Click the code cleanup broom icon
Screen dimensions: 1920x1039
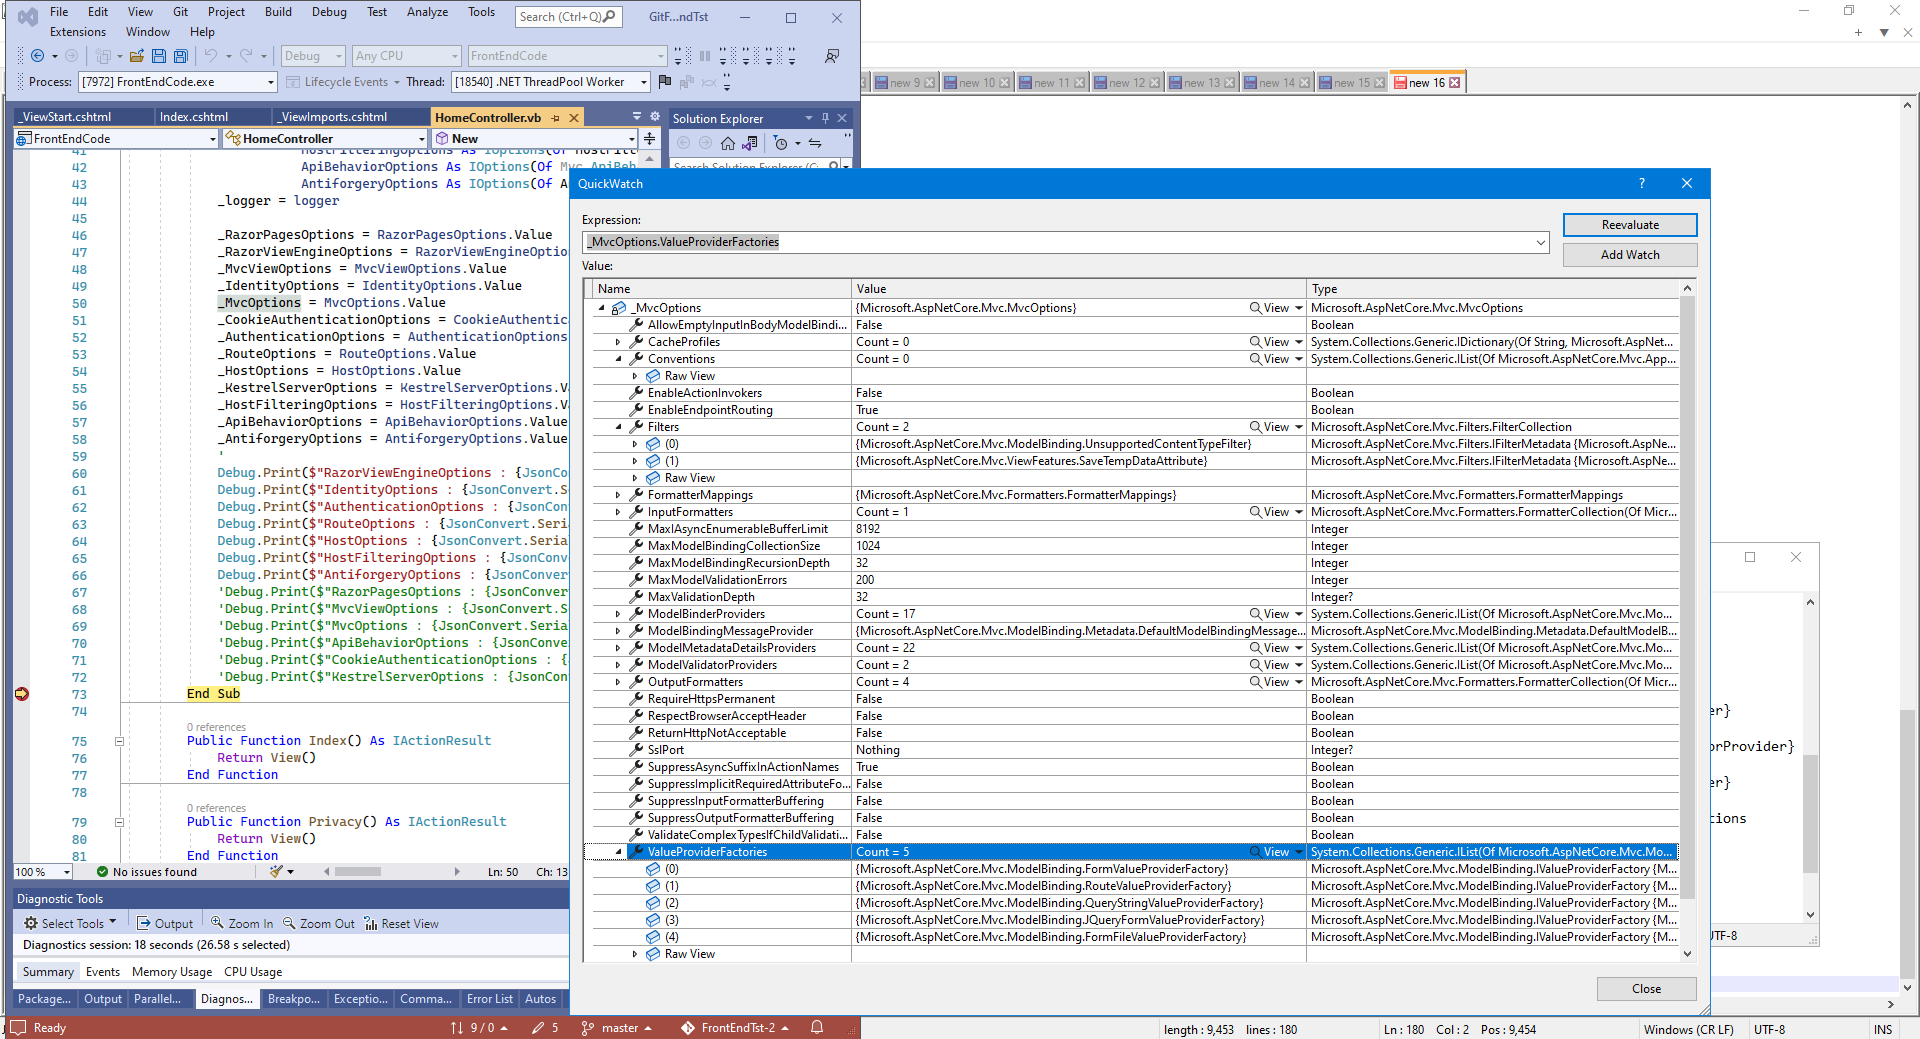pos(276,872)
